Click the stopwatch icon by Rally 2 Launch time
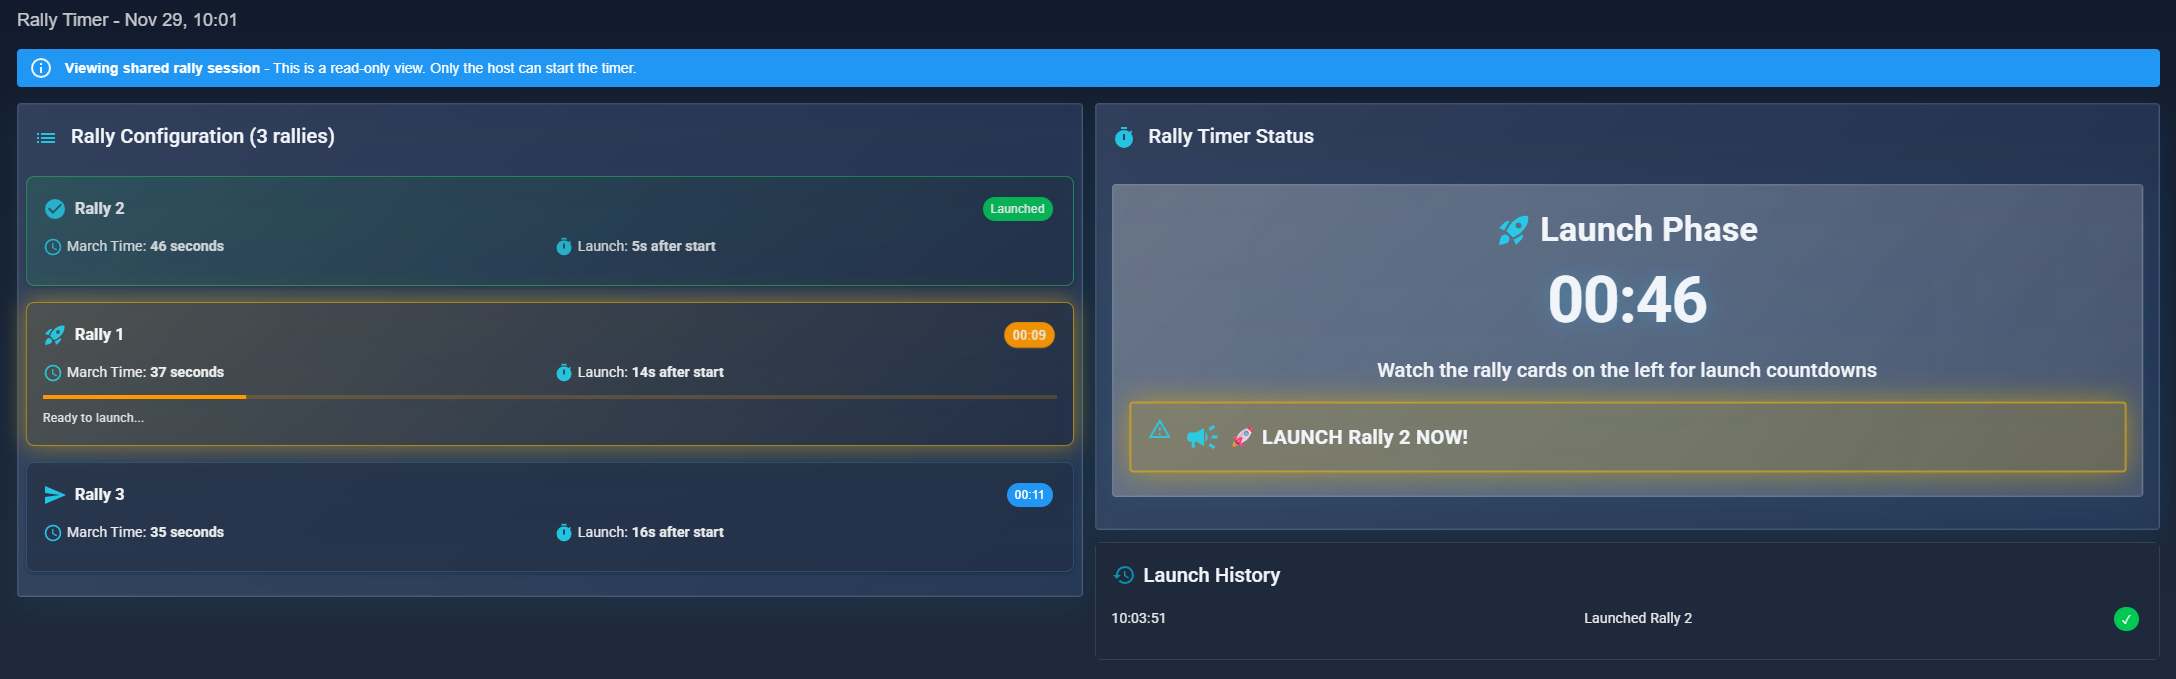Image resolution: width=2176 pixels, height=679 pixels. coord(564,247)
